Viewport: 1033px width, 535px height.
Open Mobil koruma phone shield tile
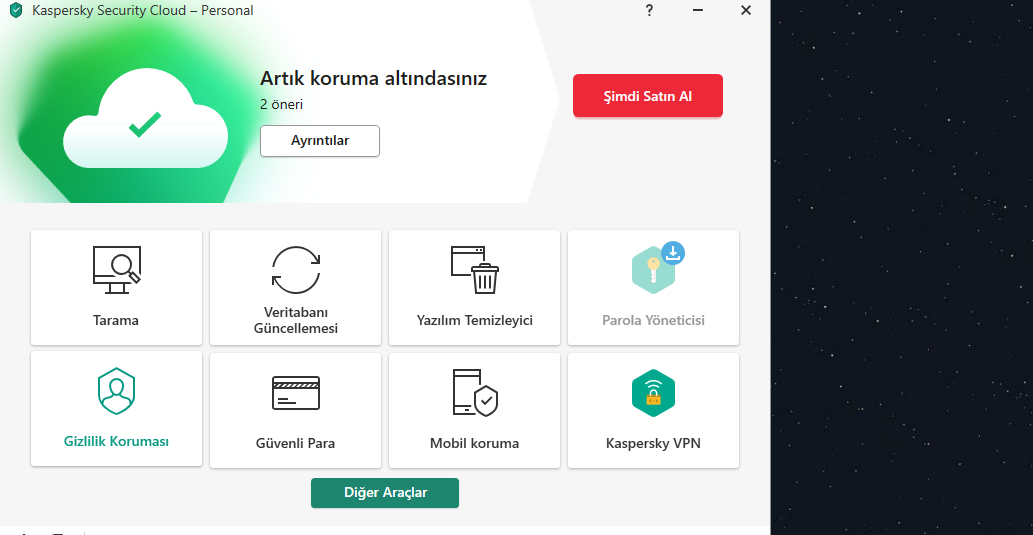pyautogui.click(x=474, y=410)
